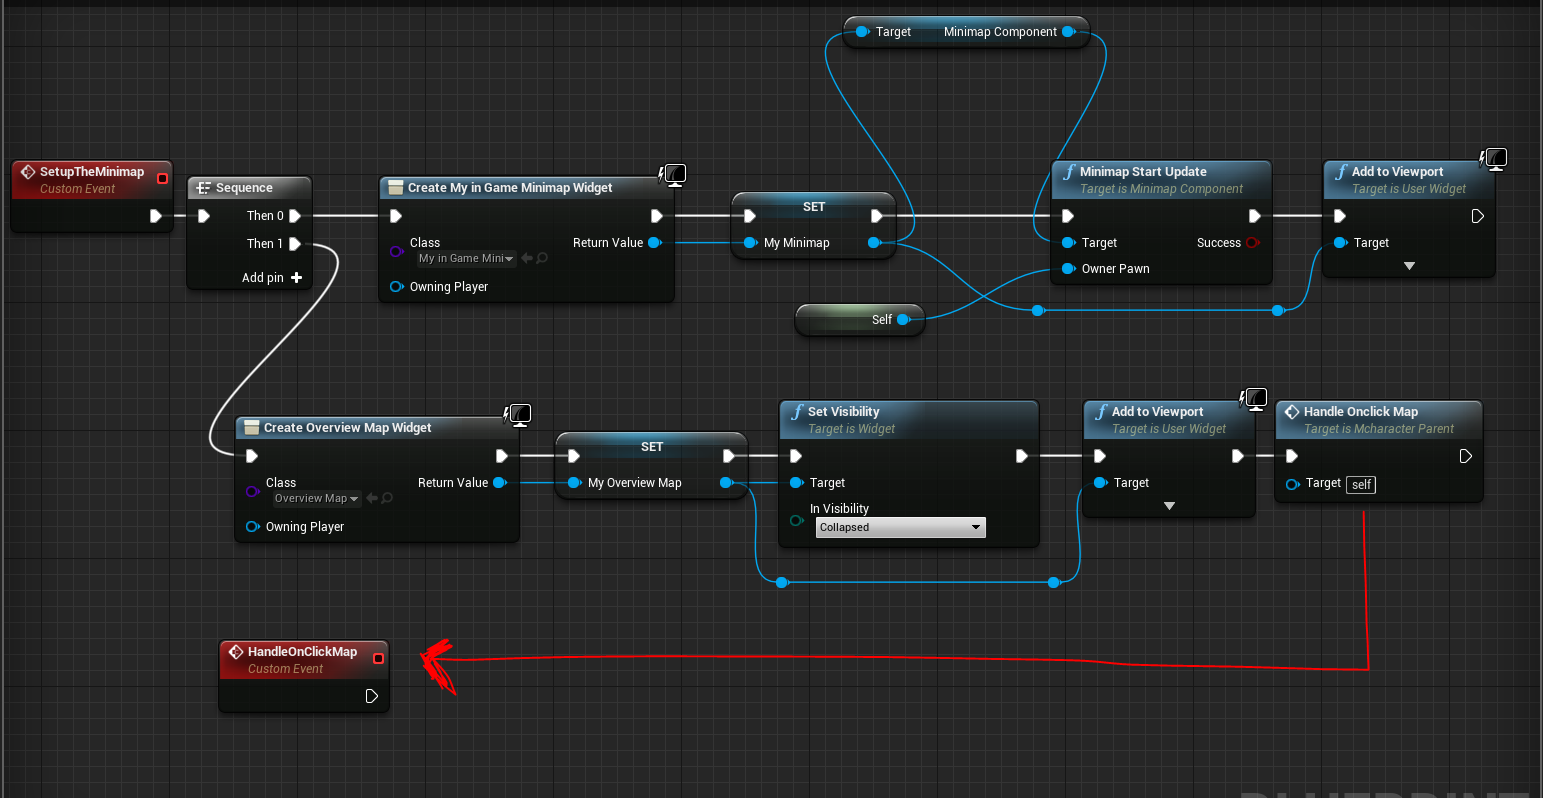Click the monitor icon on the lower Add to Viewport node
1543x798 pixels.
(x=1255, y=398)
